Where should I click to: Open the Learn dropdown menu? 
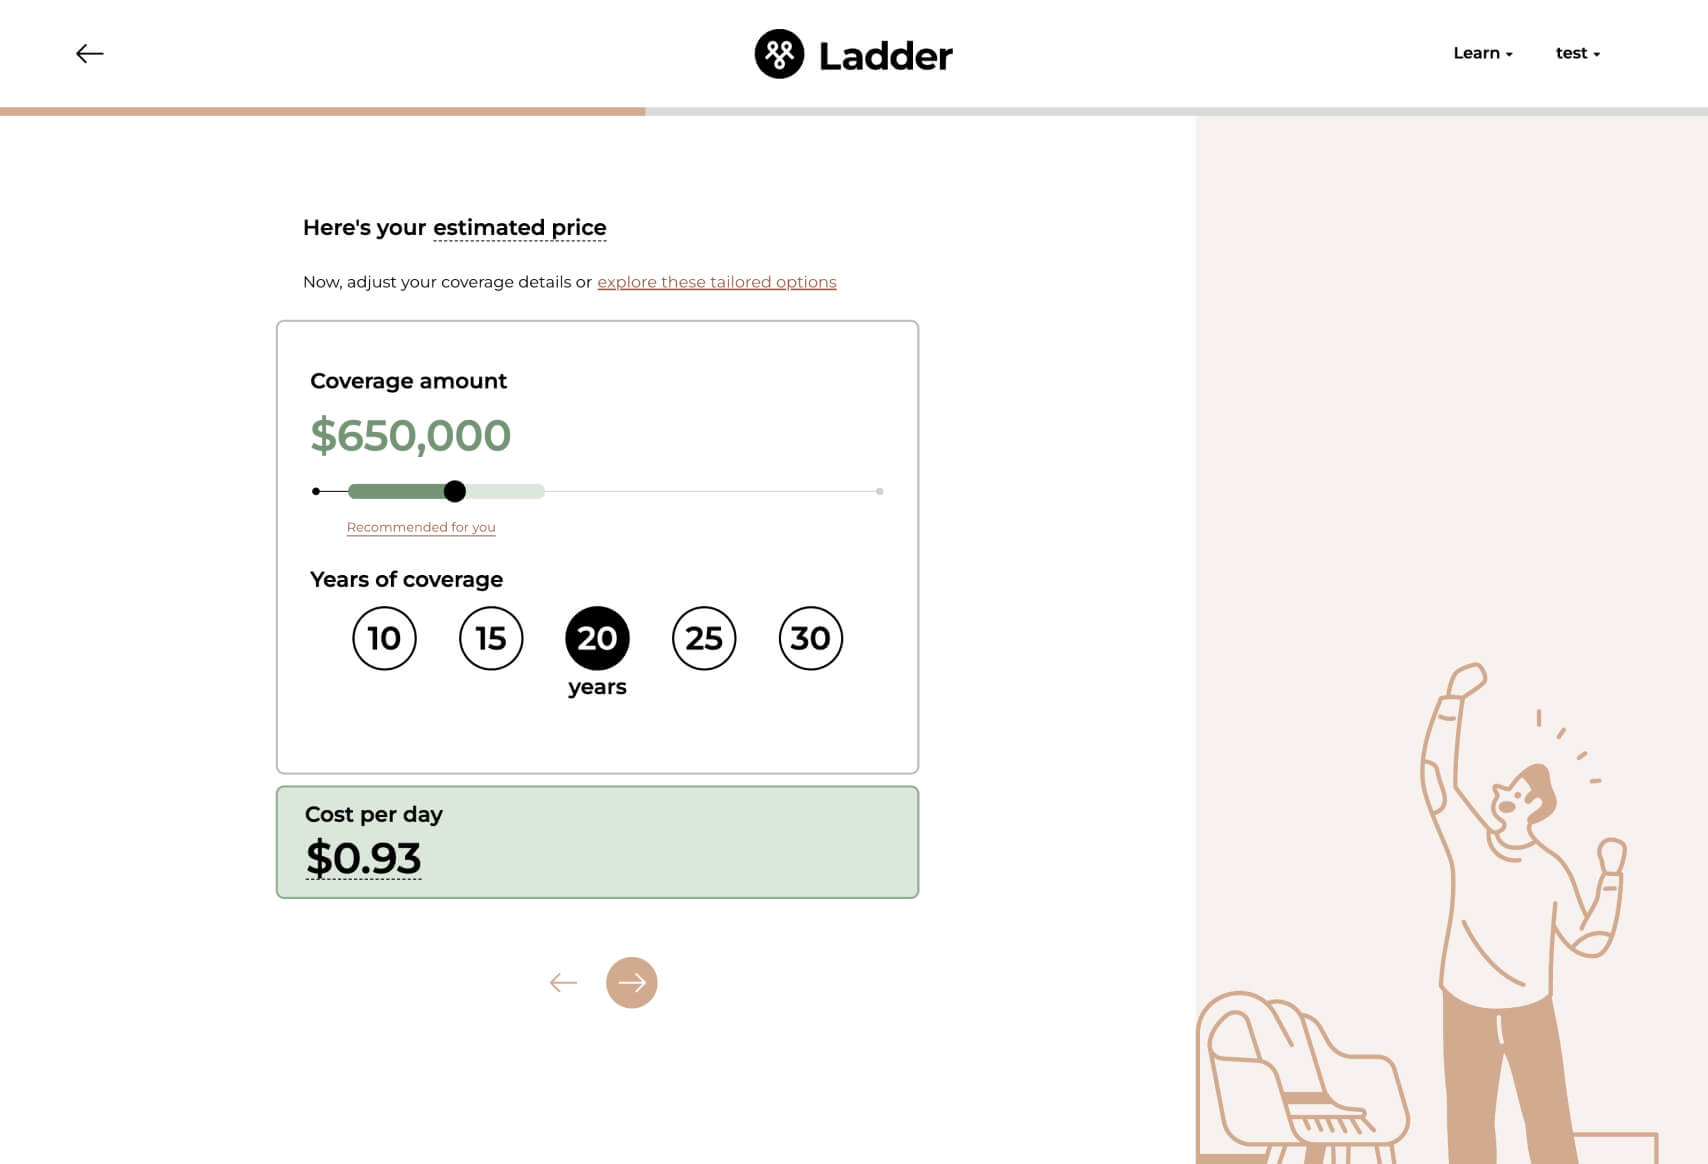coord(1483,53)
